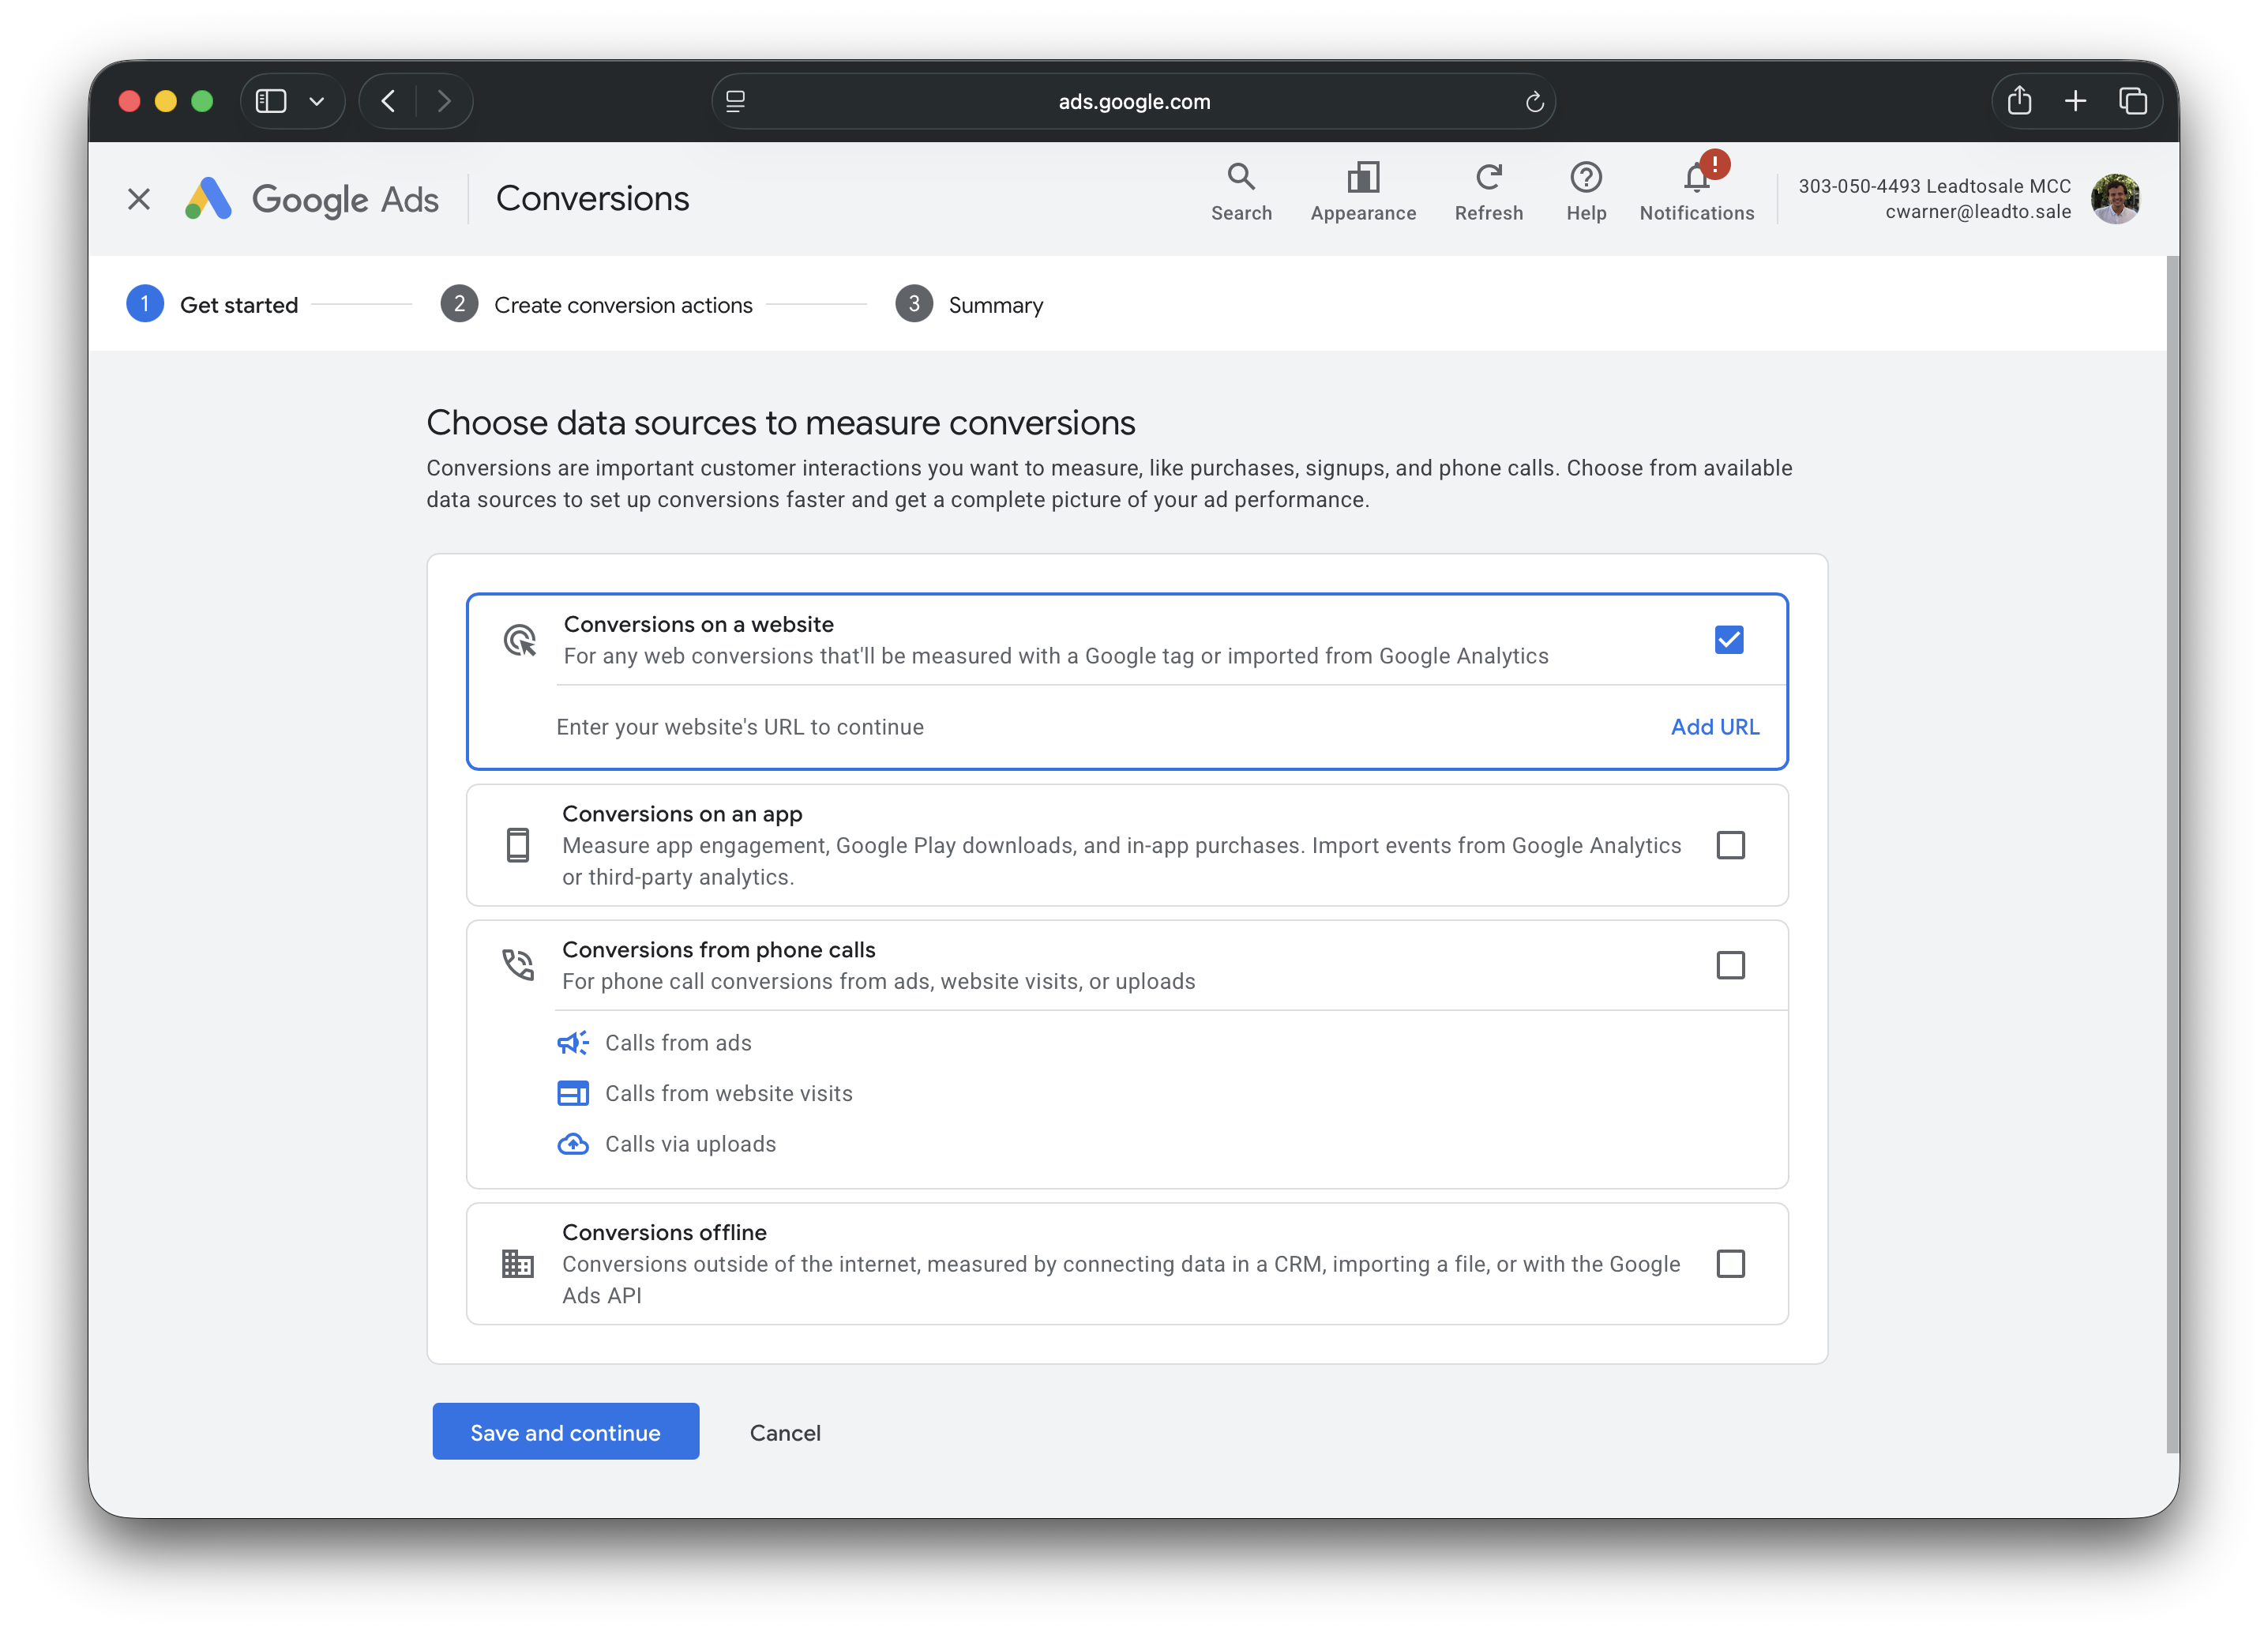Select the Calls from website visits option
The height and width of the screenshot is (1635, 2268).
(x=729, y=1093)
